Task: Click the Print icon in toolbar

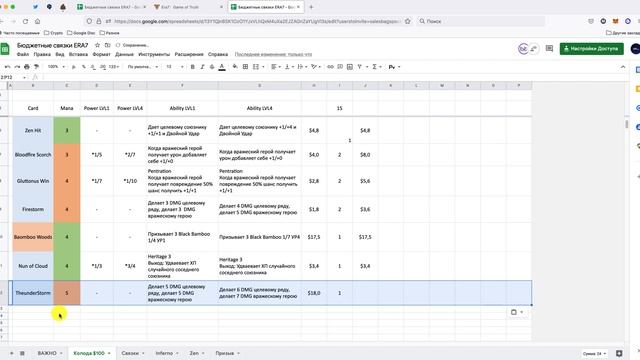Action: 27,67
